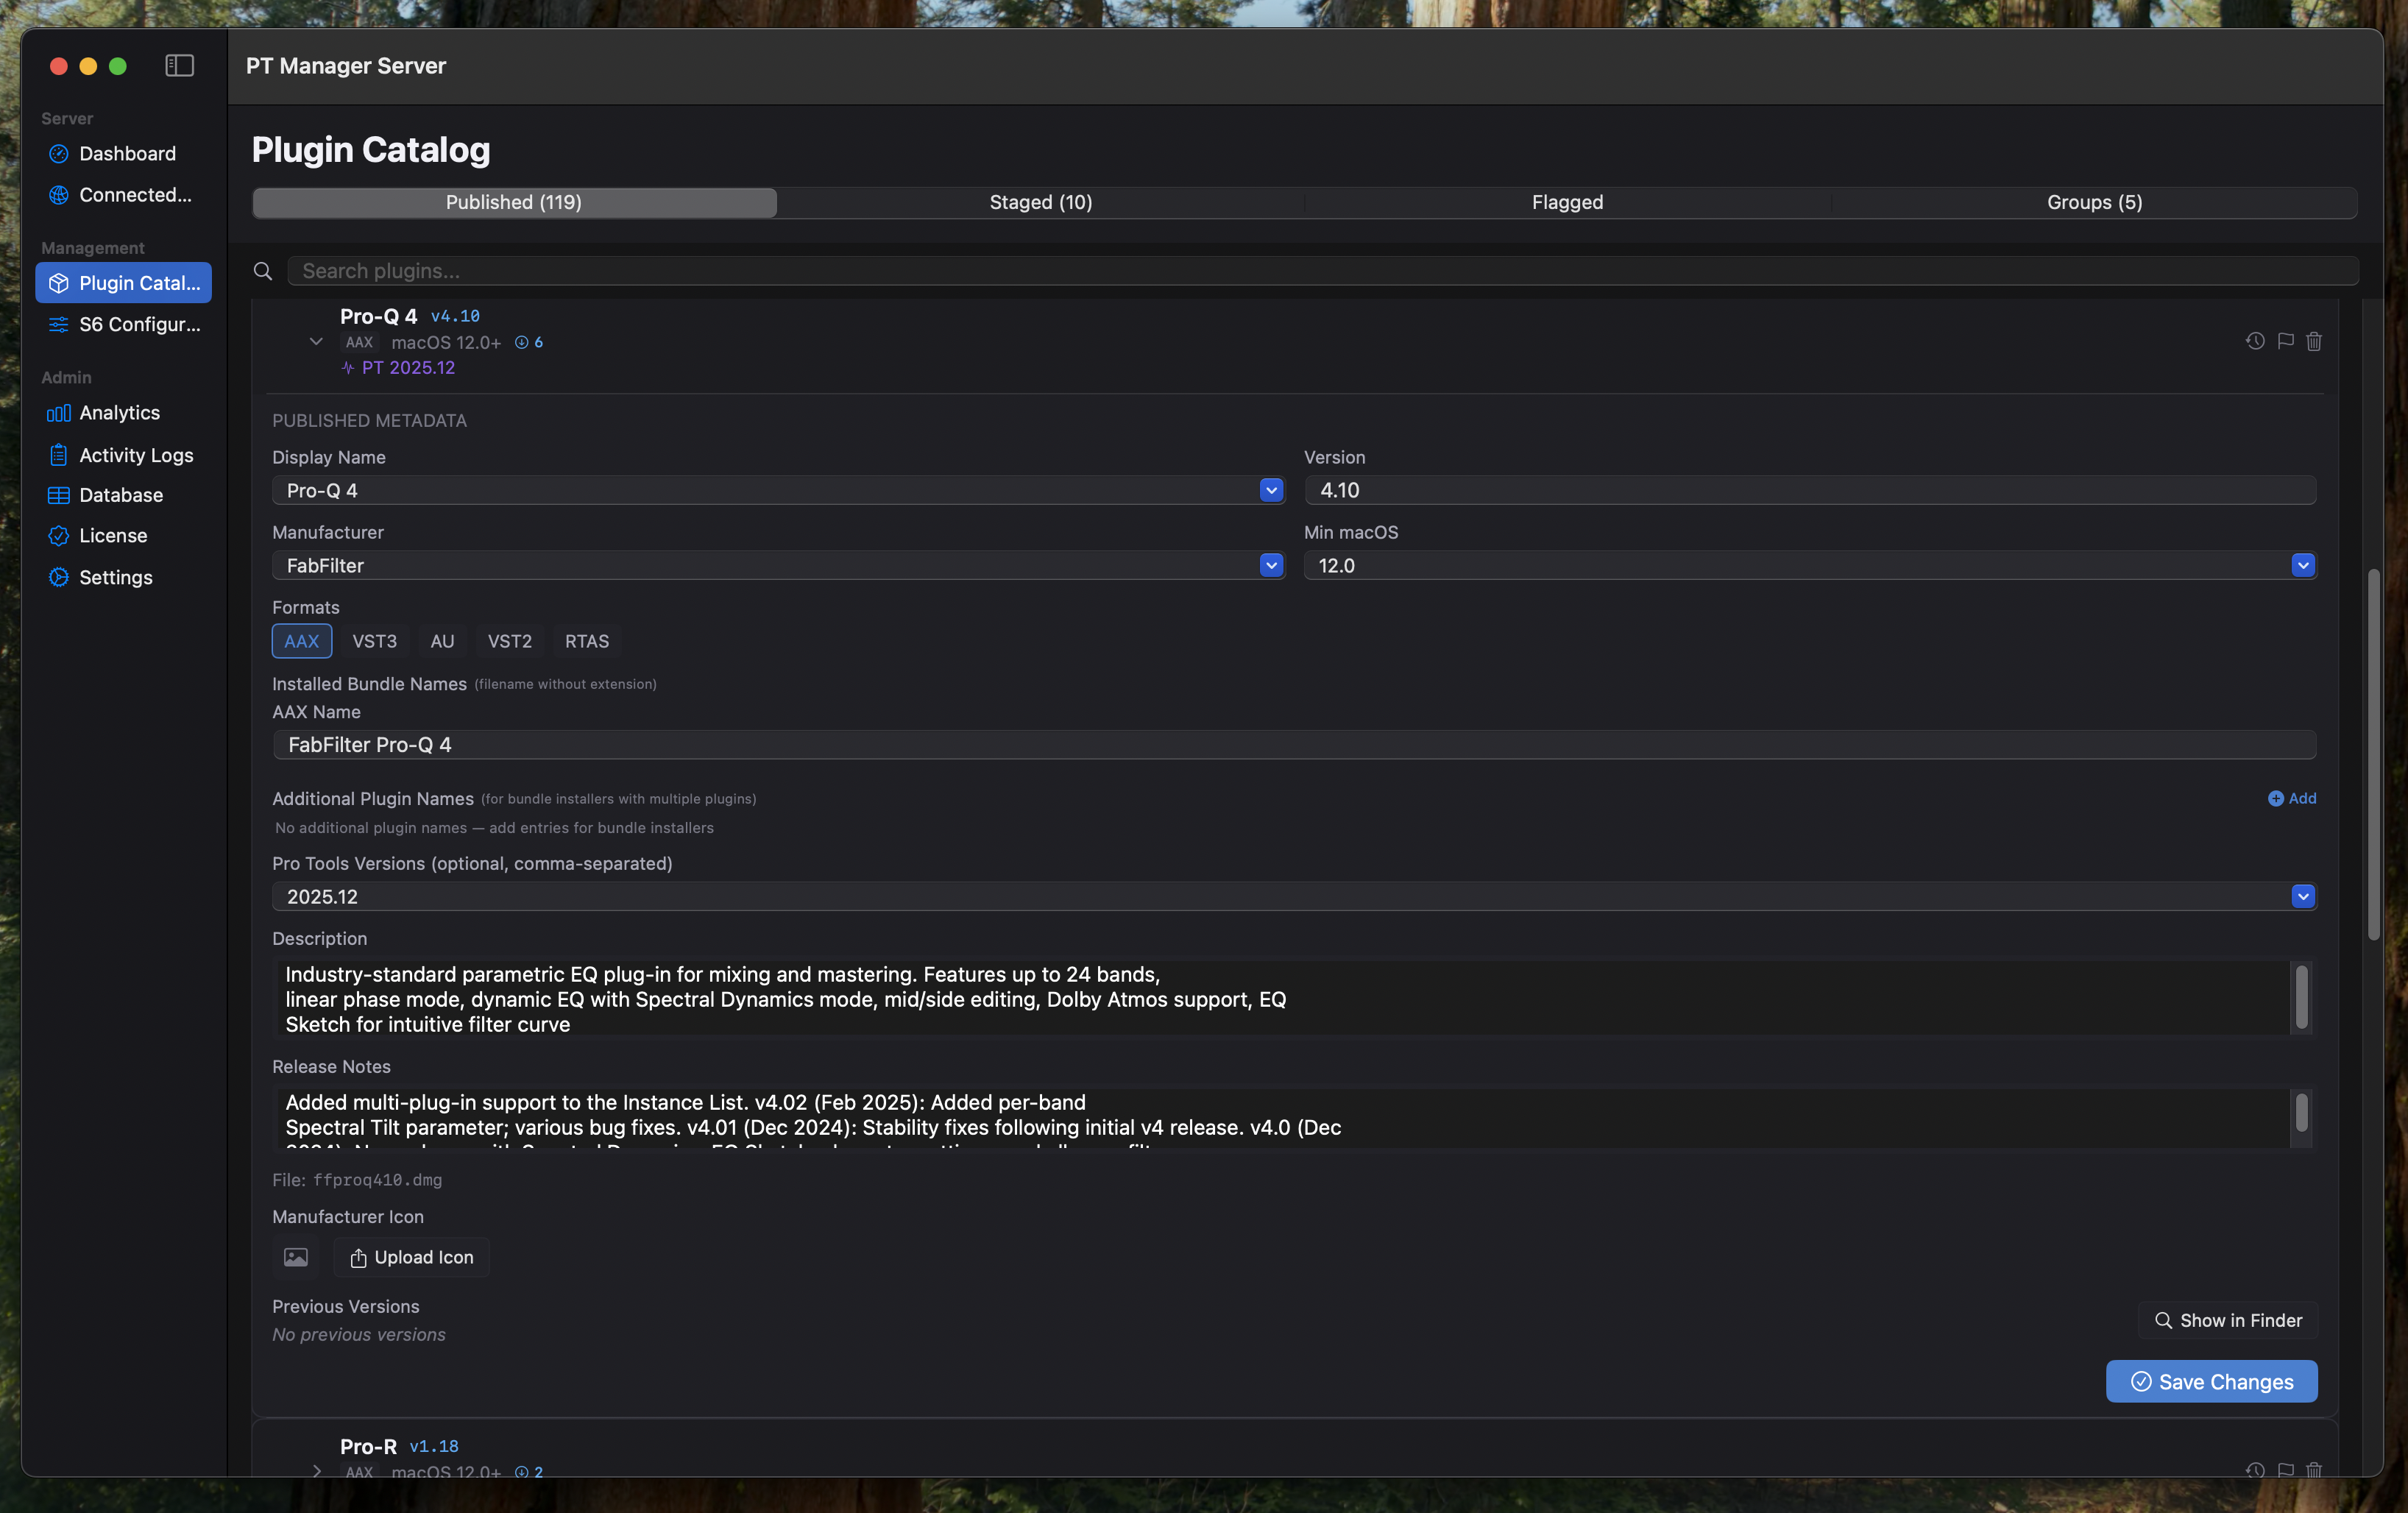Click the Pro-Q 4 download count icon
The height and width of the screenshot is (1513, 2408).
click(521, 342)
